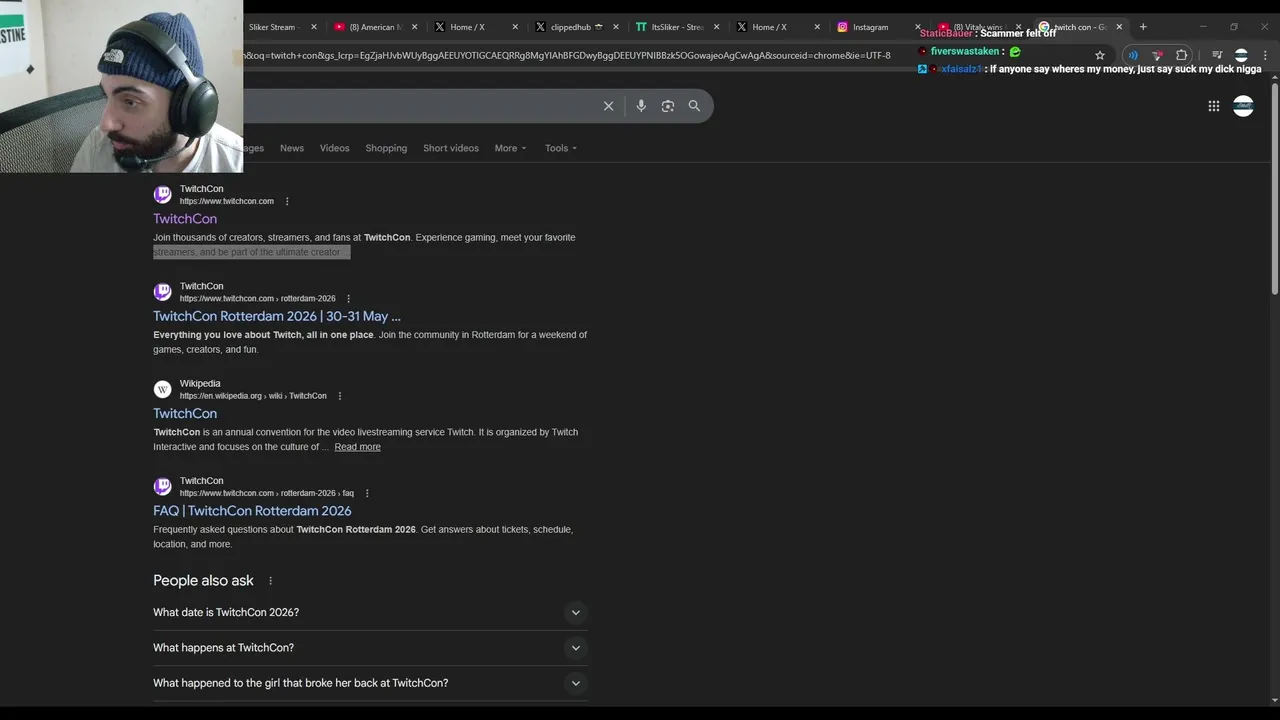Open Google Lens image search icon
The width and height of the screenshot is (1280, 720).
tap(668, 106)
